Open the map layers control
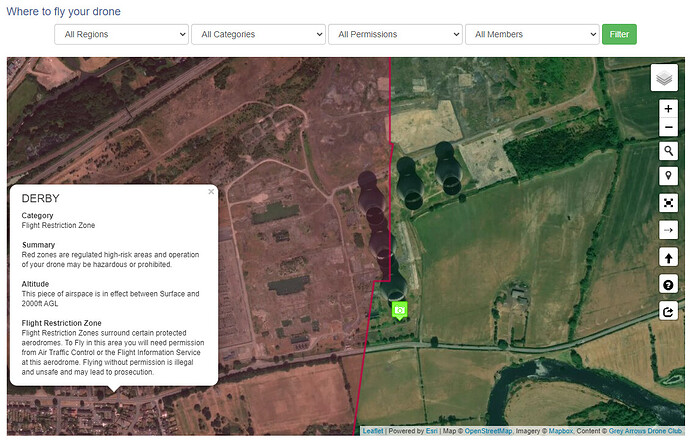690x440 pixels. click(665, 77)
